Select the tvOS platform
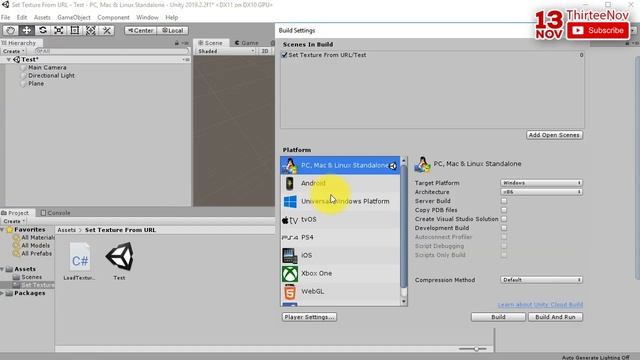The width and height of the screenshot is (640, 360). tap(340, 219)
